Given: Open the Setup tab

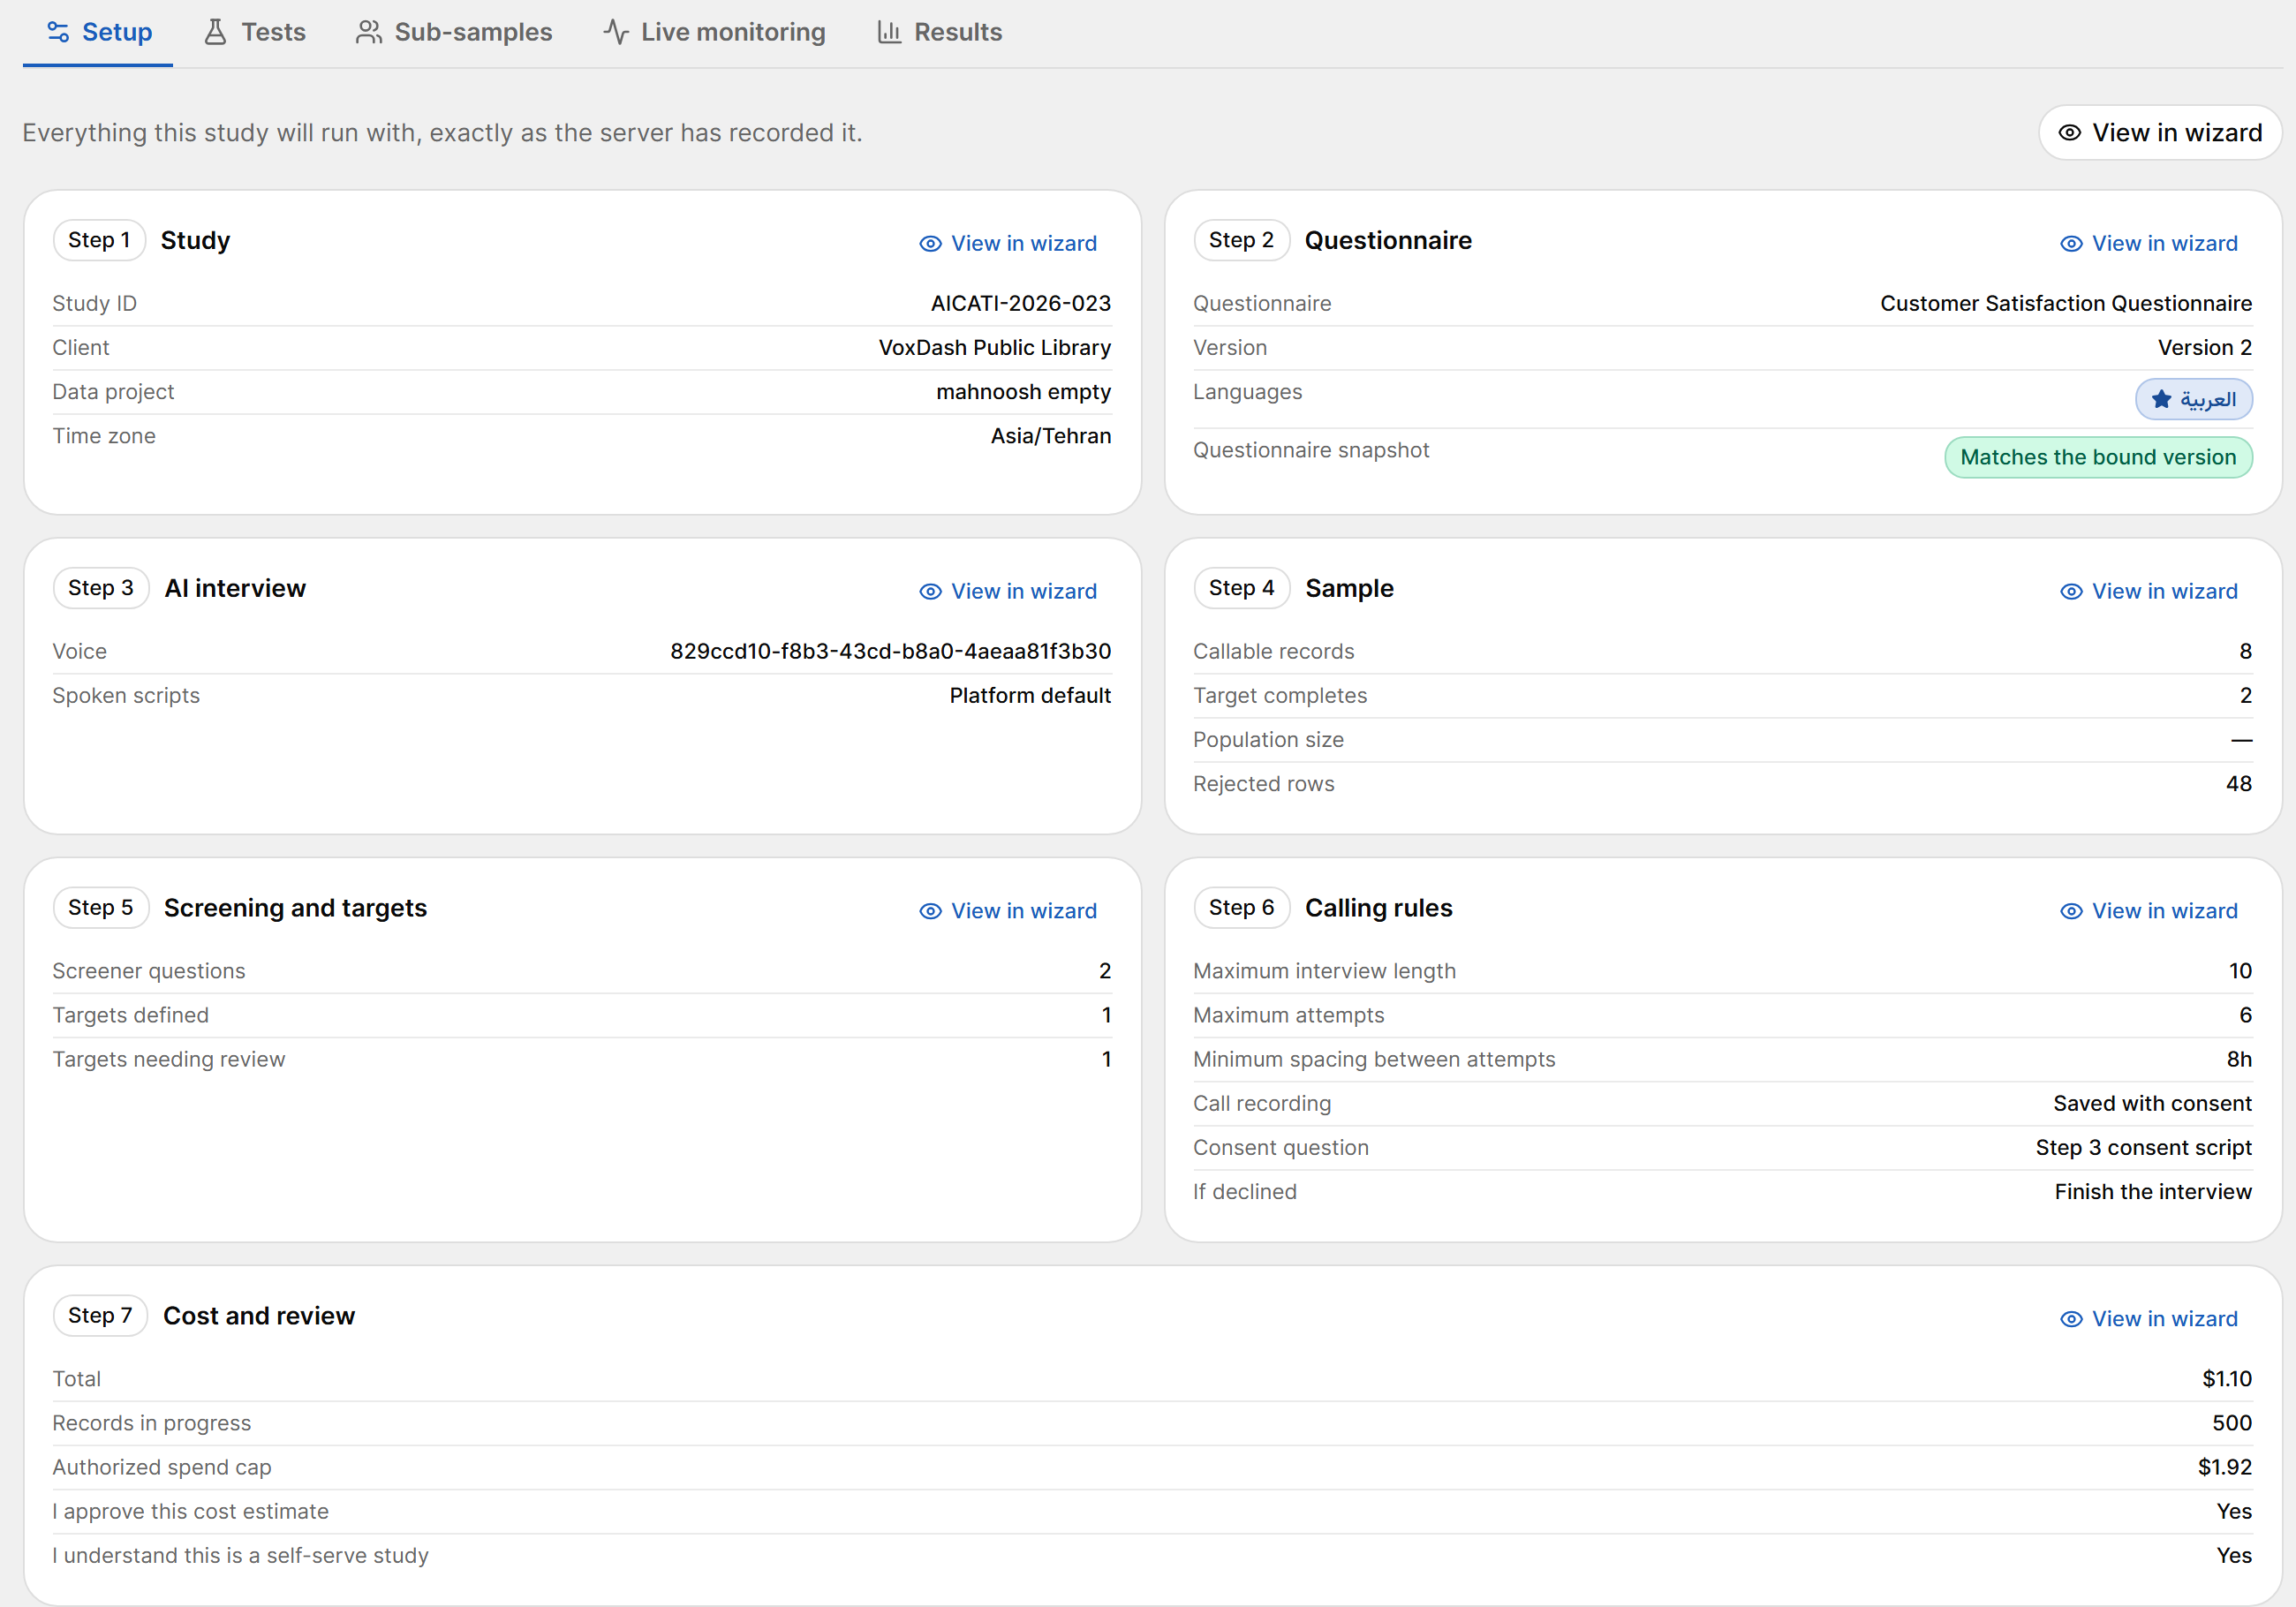Looking at the screenshot, I should pyautogui.click(x=99, y=32).
